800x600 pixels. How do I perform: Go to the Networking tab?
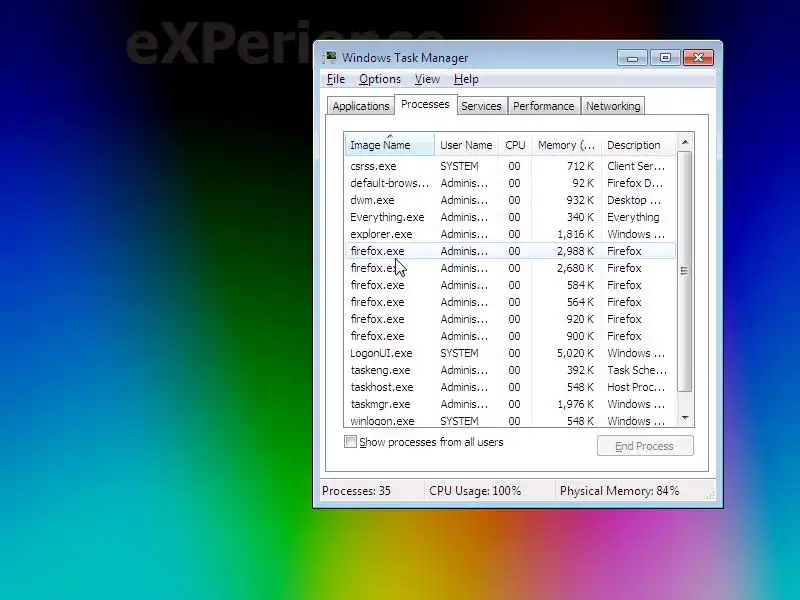coord(613,106)
